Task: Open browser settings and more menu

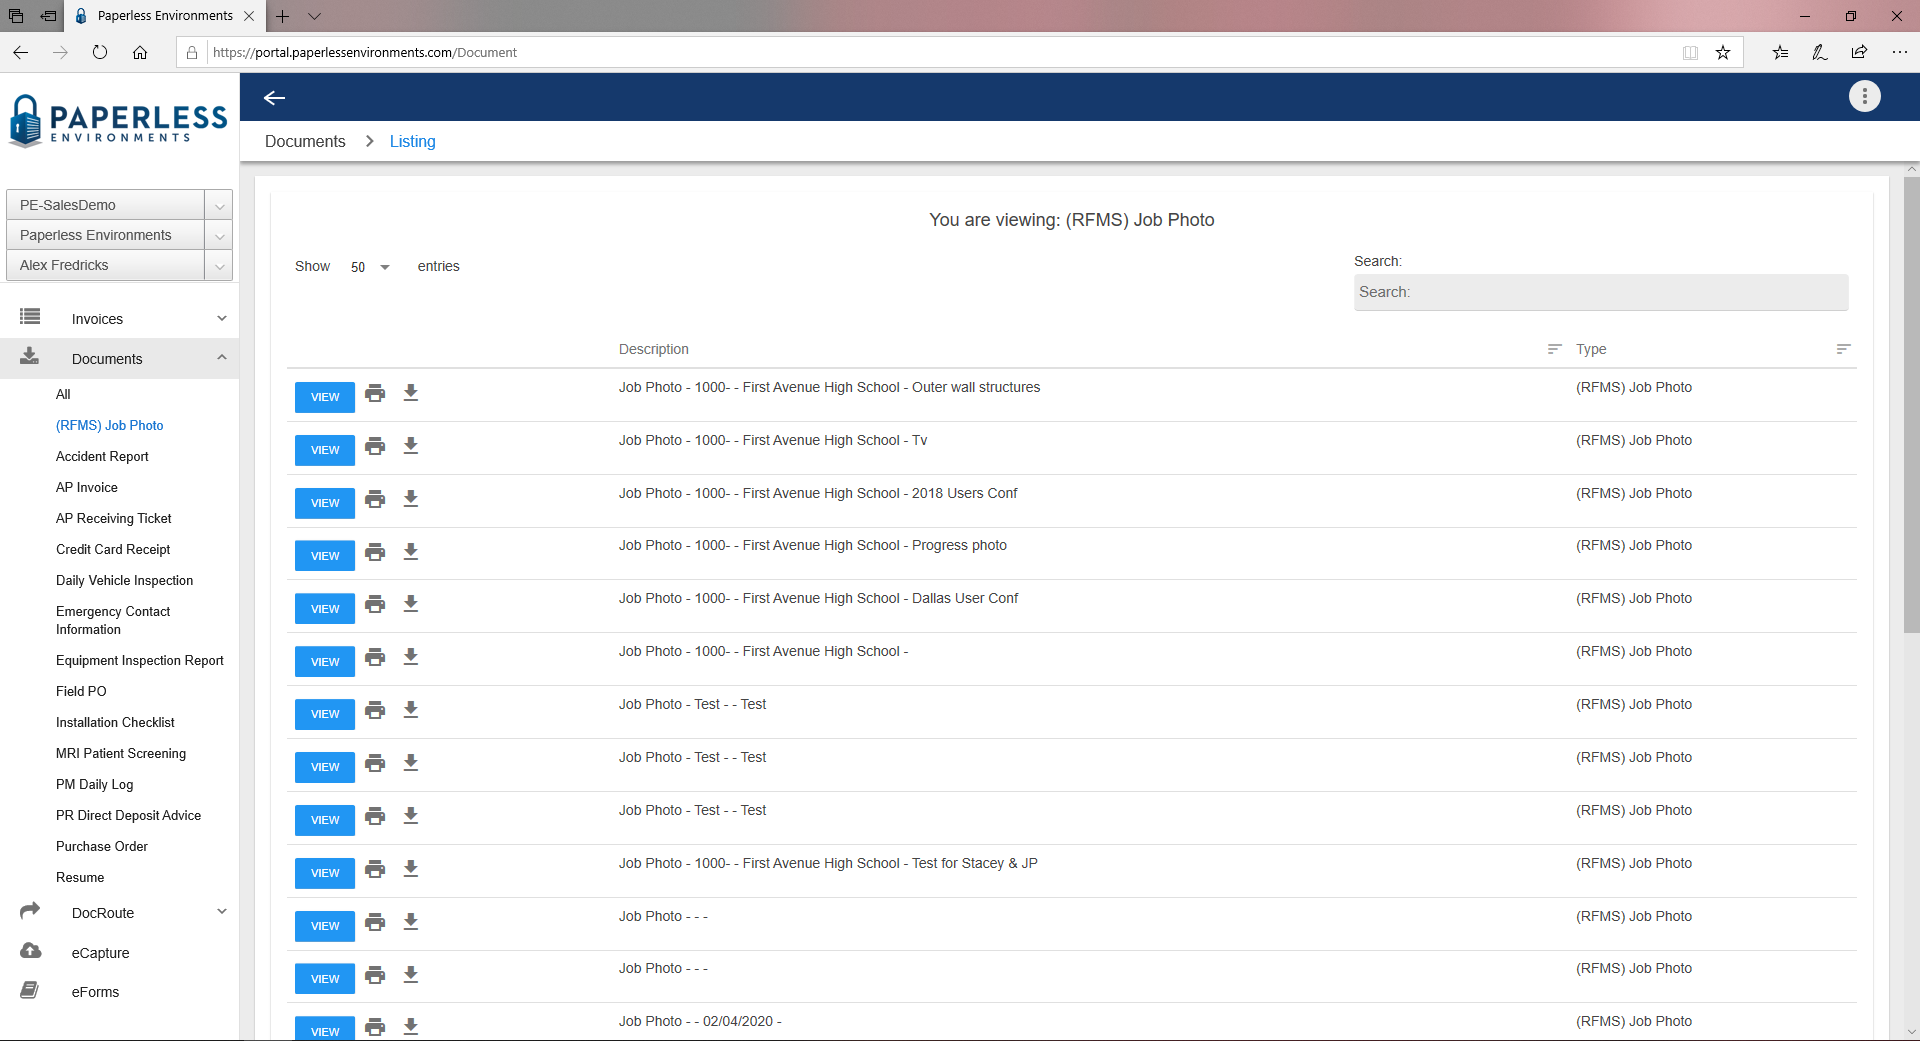Action: (1899, 53)
